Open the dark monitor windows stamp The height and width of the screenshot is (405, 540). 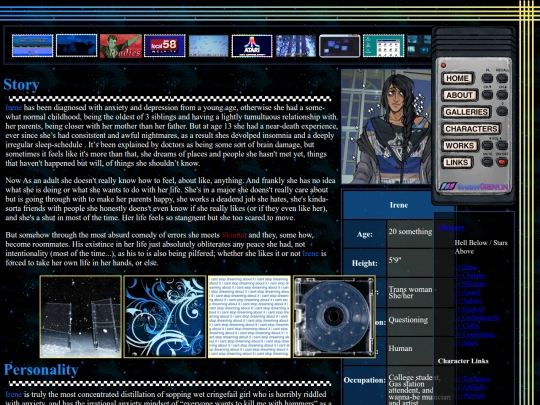click(x=340, y=46)
